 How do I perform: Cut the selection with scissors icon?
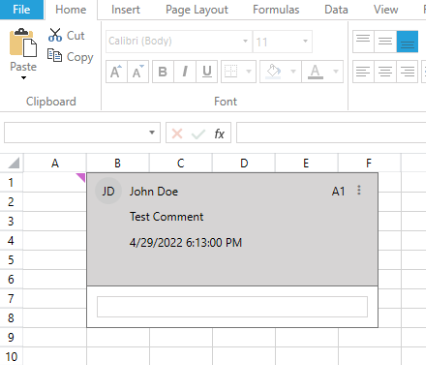55,35
